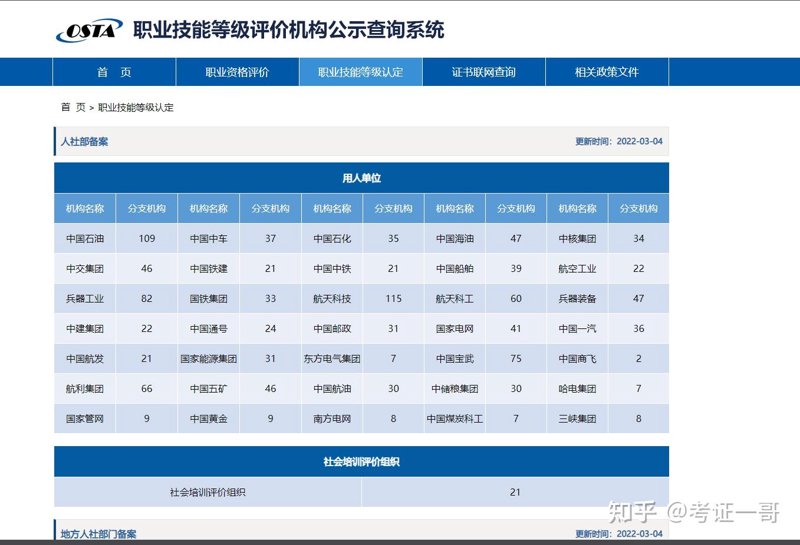The width and height of the screenshot is (800, 545).
Task: Open the 职业资格评价 tab
Action: [x=237, y=72]
